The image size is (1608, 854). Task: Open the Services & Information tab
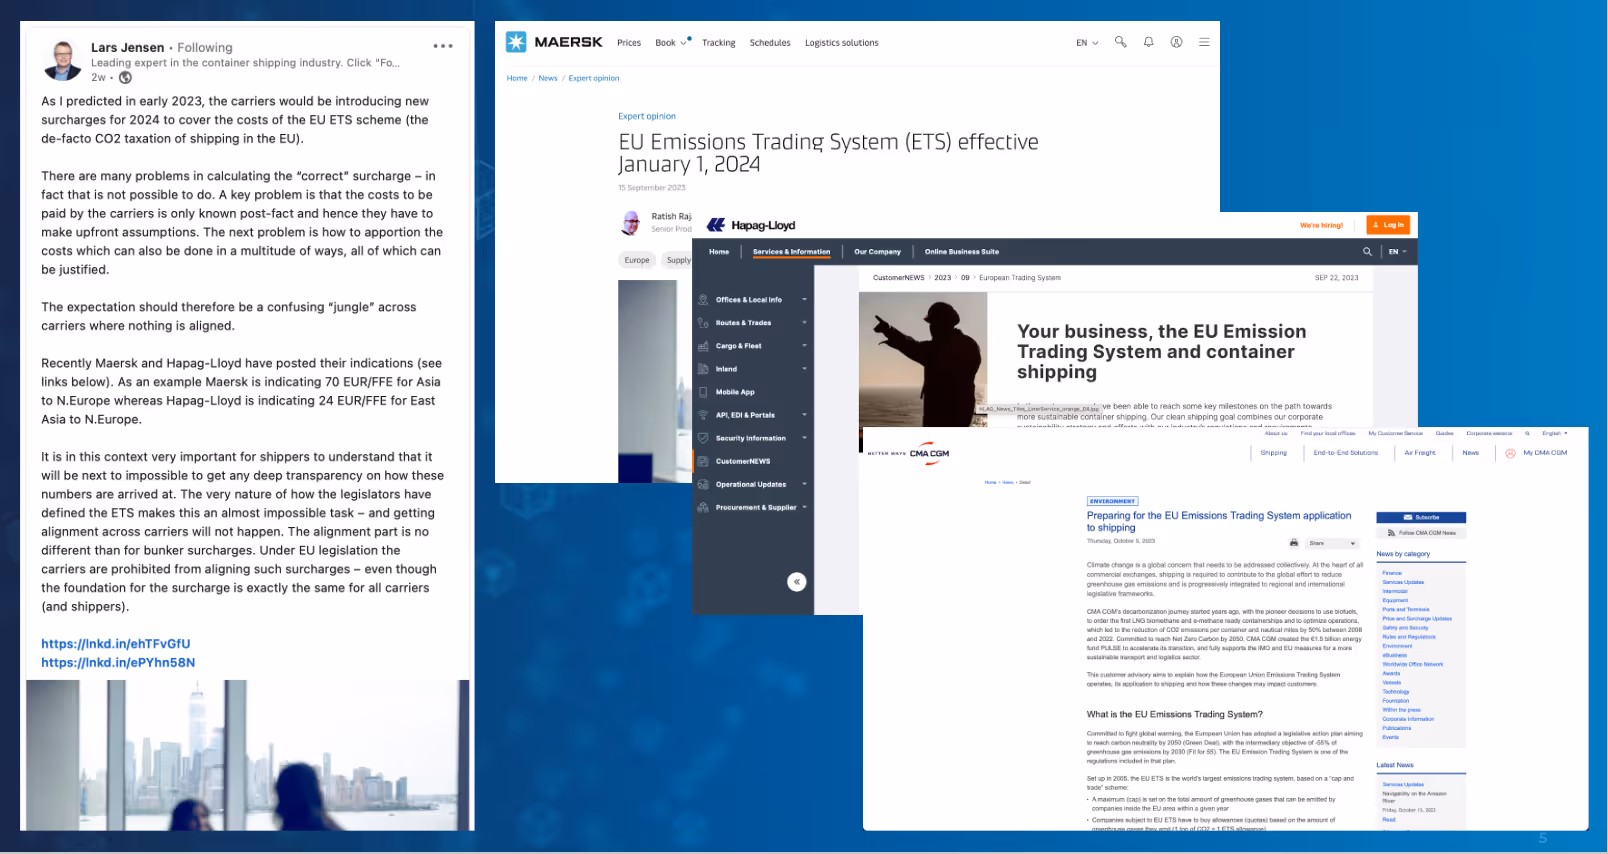point(791,252)
